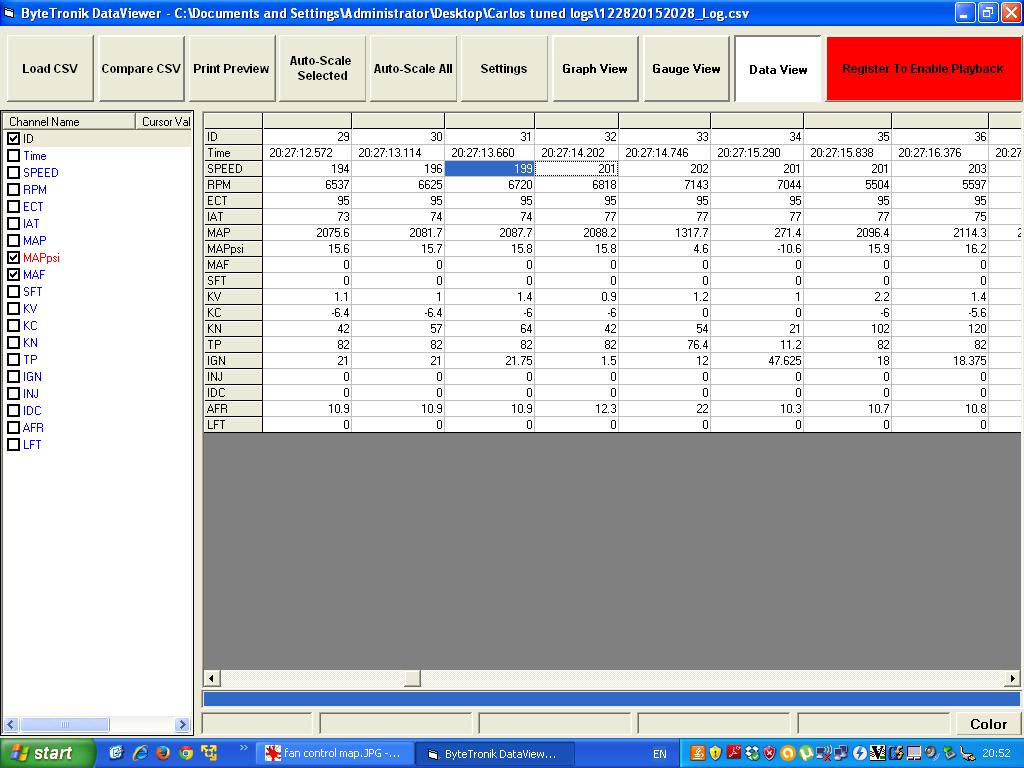Viewport: 1024px width, 768px height.
Task: Click the Load CSV button
Action: point(50,69)
